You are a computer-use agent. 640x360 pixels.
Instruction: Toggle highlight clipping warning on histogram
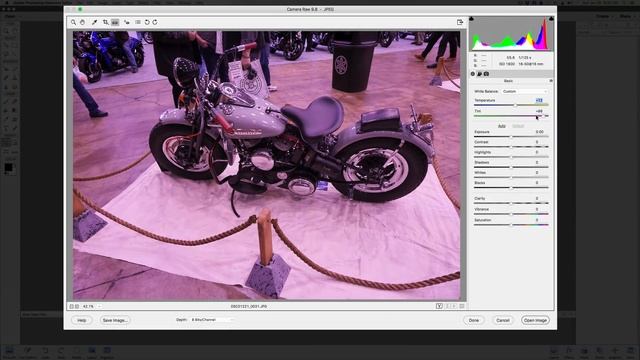(551, 19)
